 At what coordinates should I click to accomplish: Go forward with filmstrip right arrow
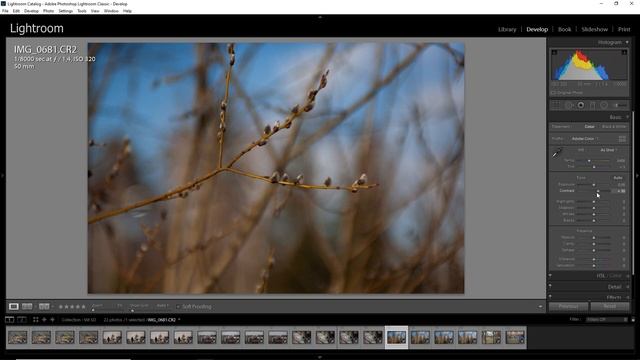click(x=52, y=320)
